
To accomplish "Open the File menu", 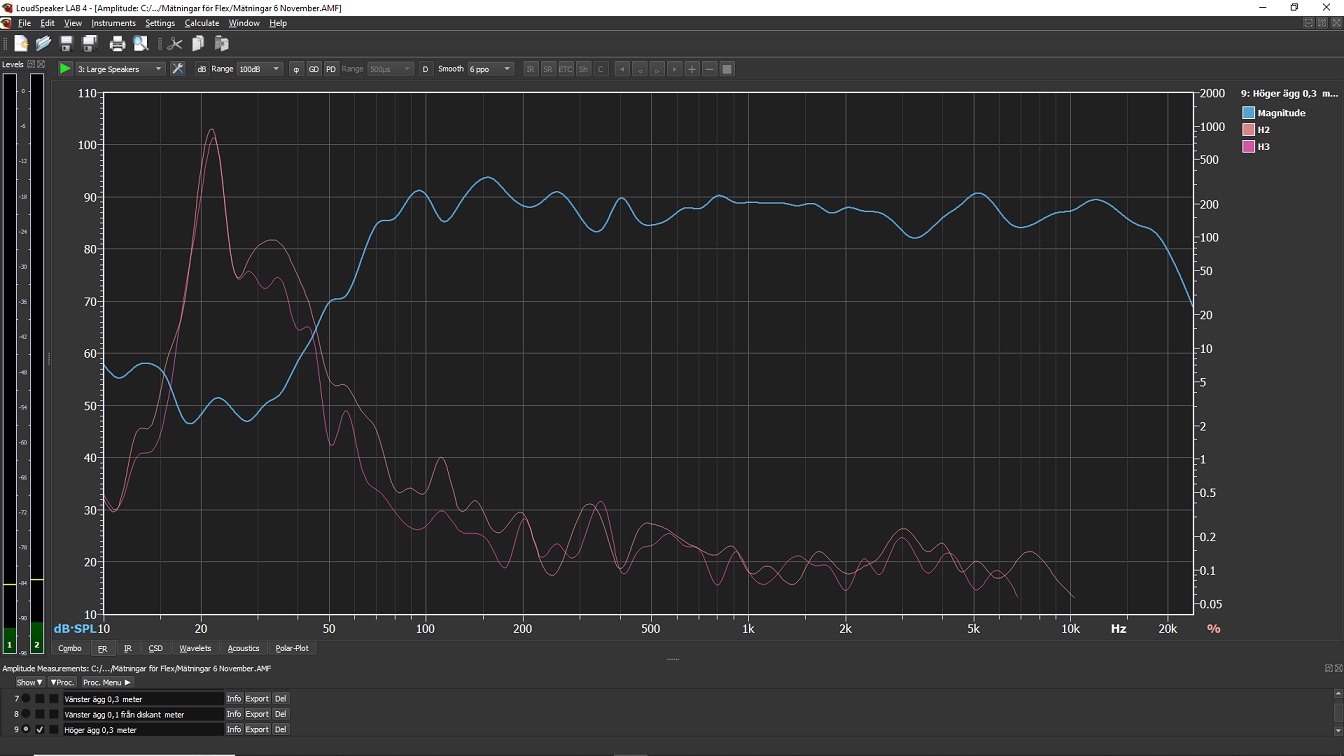I will coord(24,23).
